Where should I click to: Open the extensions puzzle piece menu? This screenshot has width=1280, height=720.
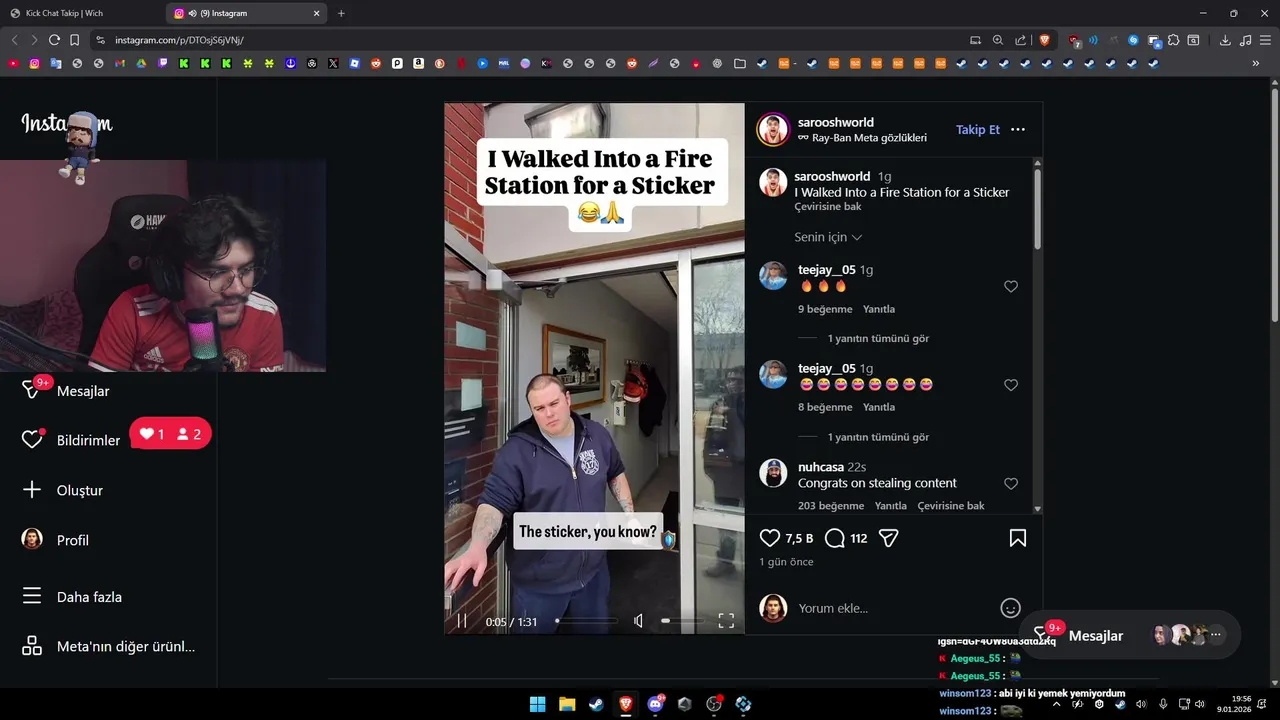[1173, 40]
